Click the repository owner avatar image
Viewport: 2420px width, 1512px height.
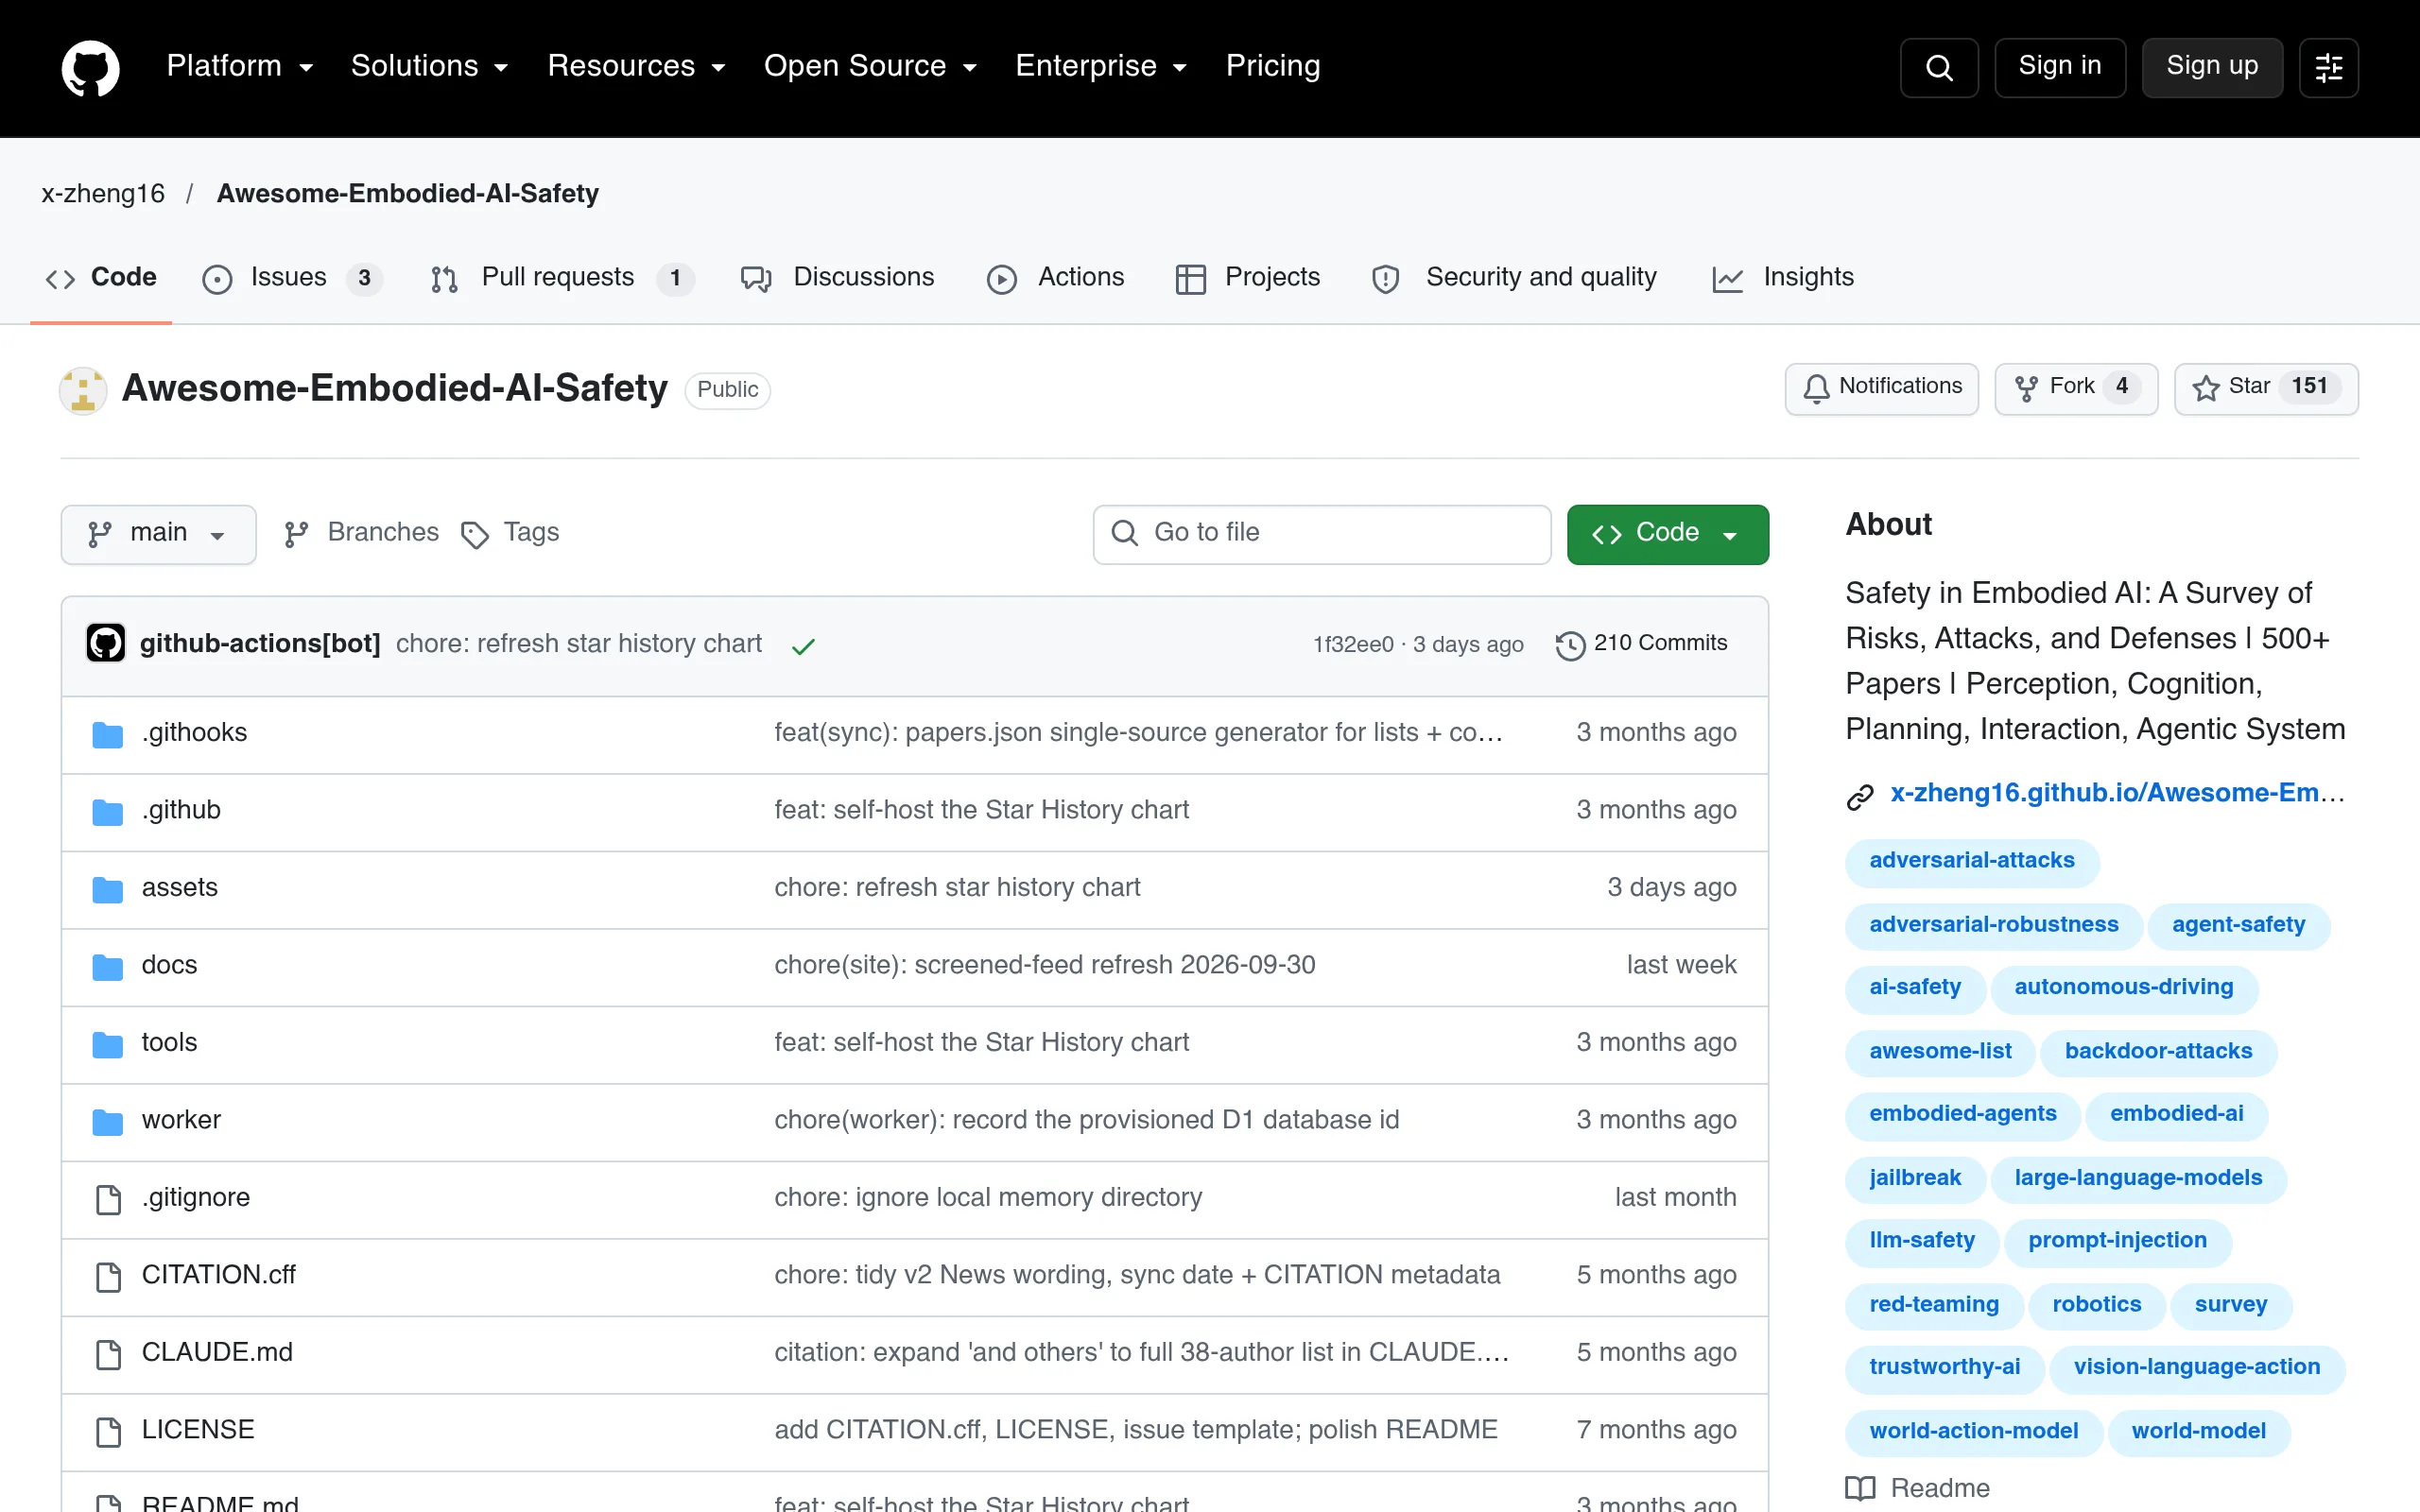(83, 390)
